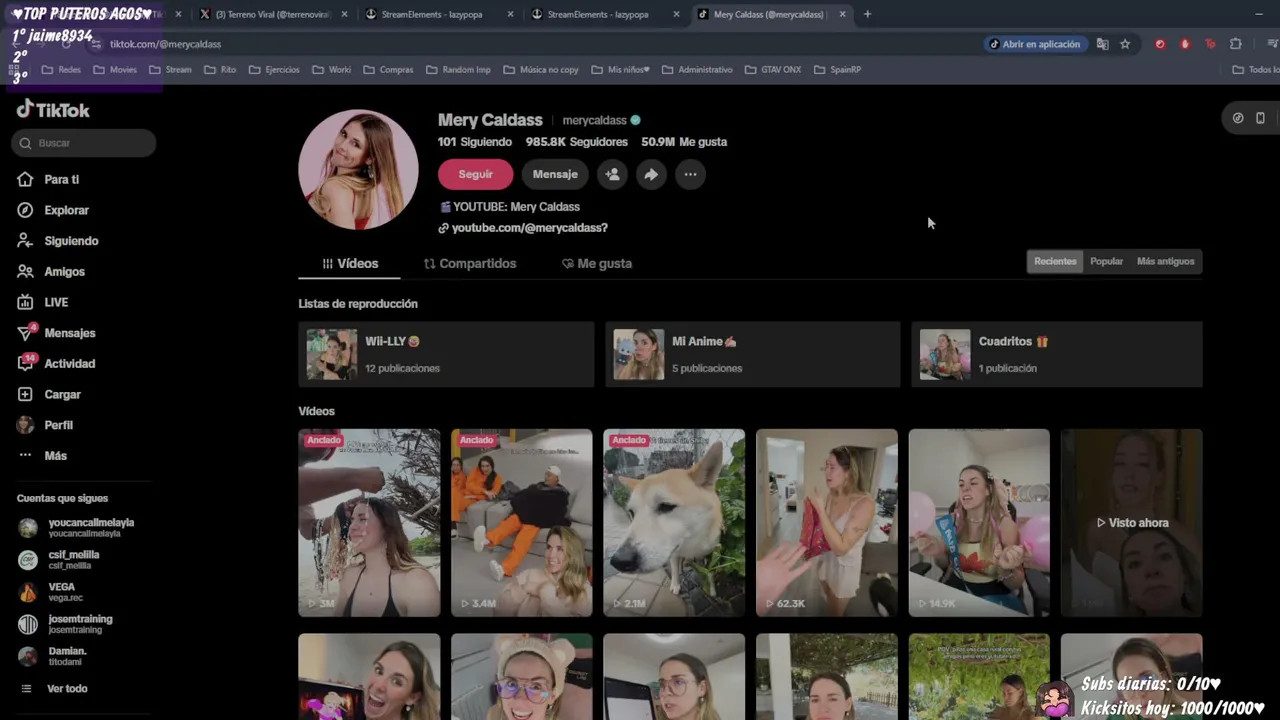Screen dimensions: 1280x720
Task: Open the Damian. titodami account
Action: pos(54,656)
